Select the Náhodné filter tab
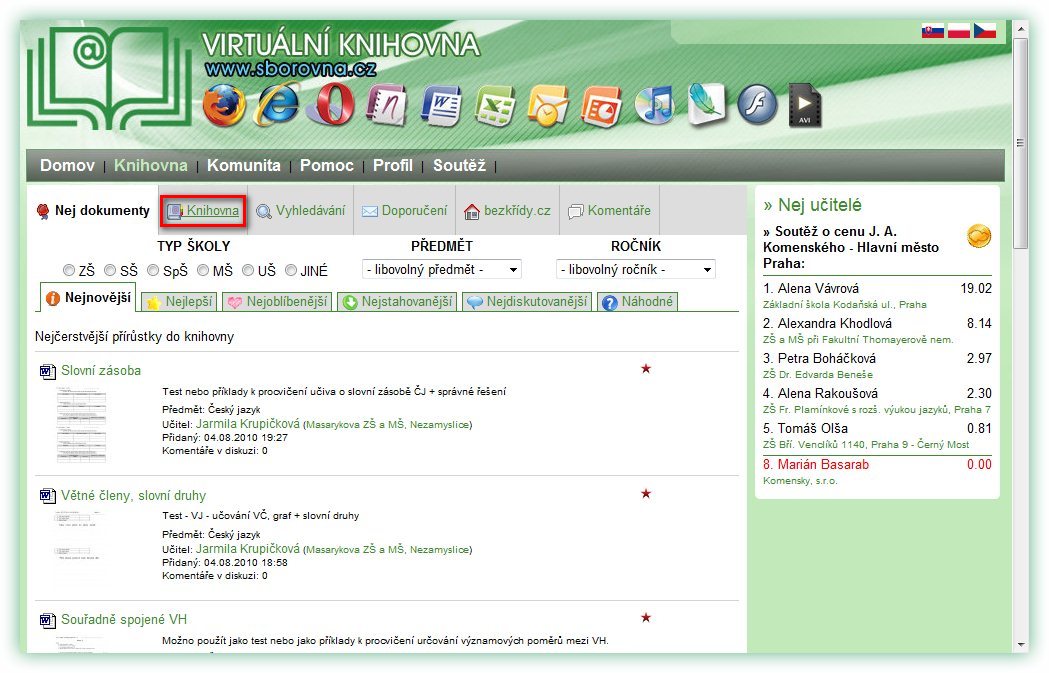The image size is (1049, 673). coord(638,302)
